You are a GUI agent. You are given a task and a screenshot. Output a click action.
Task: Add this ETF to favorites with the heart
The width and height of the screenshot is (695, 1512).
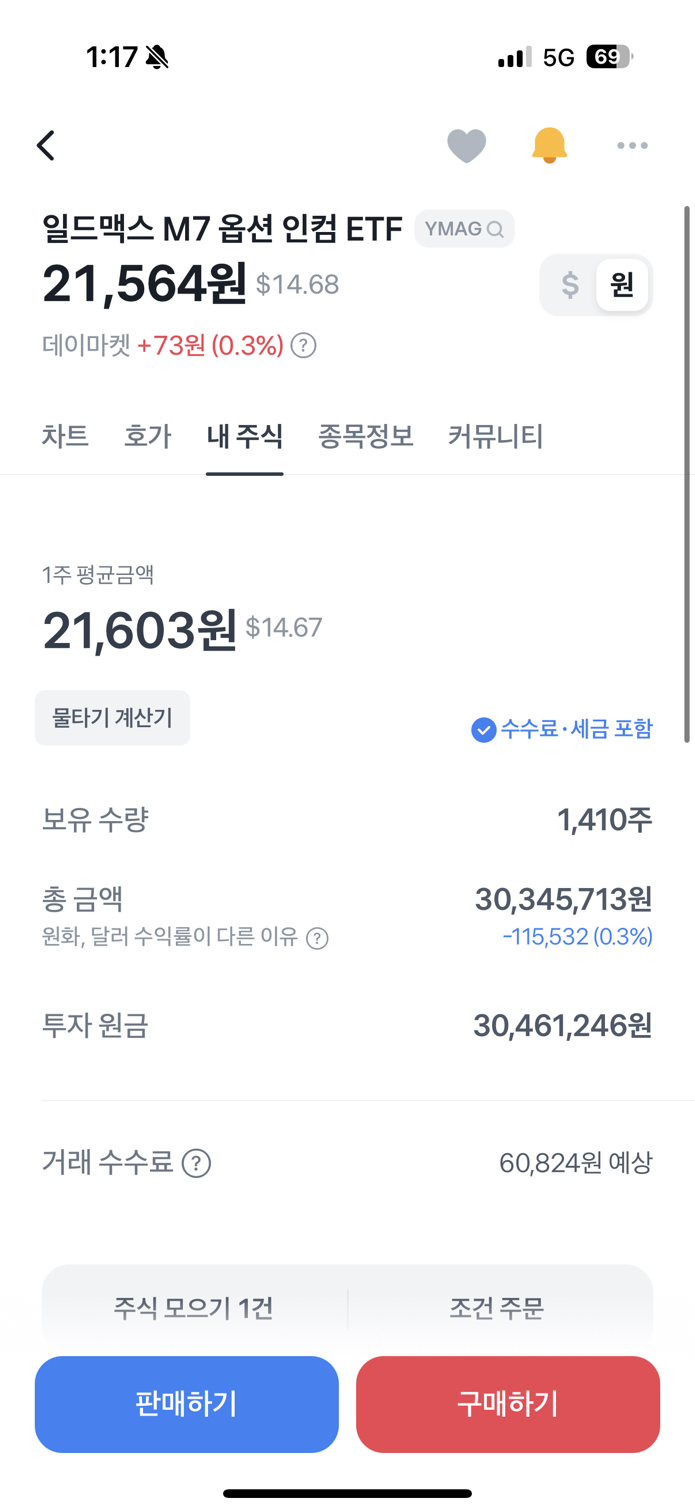pyautogui.click(x=466, y=145)
